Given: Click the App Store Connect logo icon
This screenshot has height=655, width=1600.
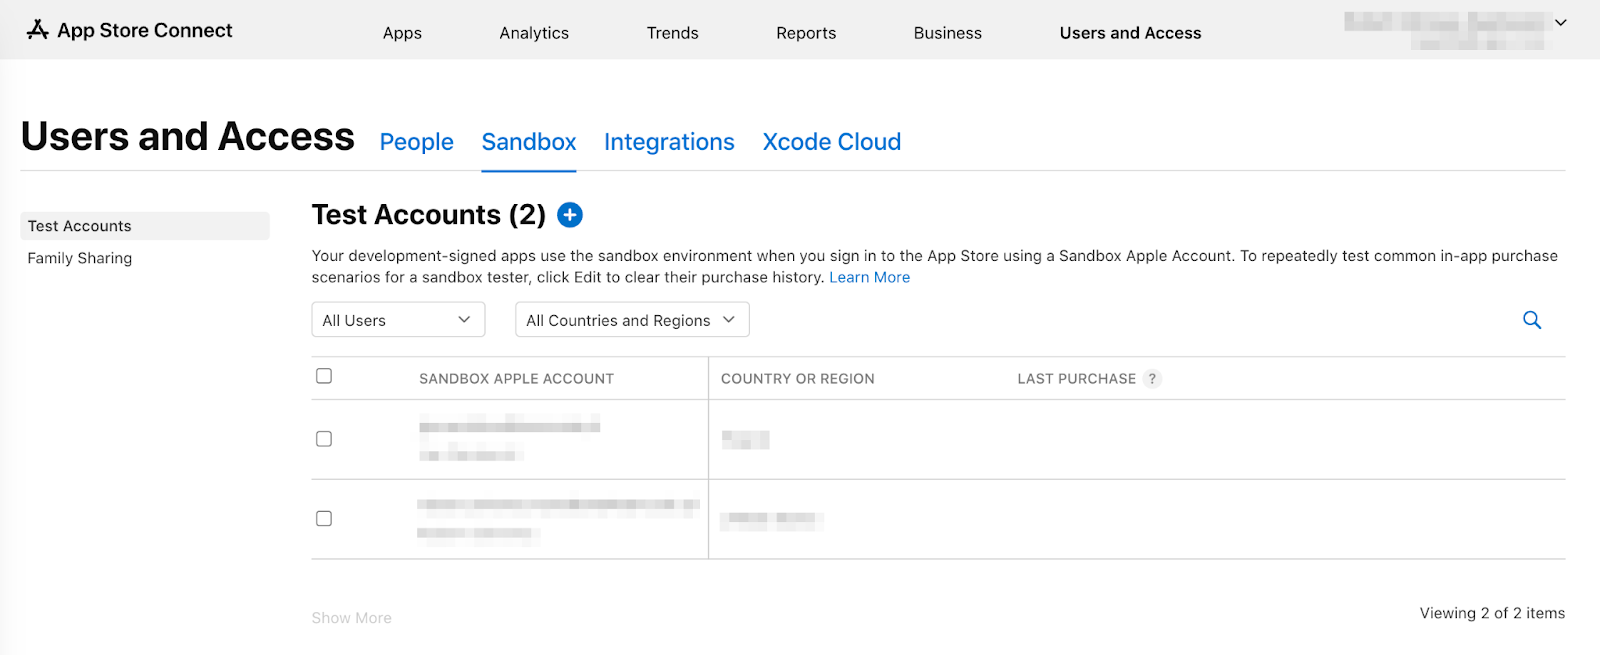Looking at the screenshot, I should coord(38,30).
